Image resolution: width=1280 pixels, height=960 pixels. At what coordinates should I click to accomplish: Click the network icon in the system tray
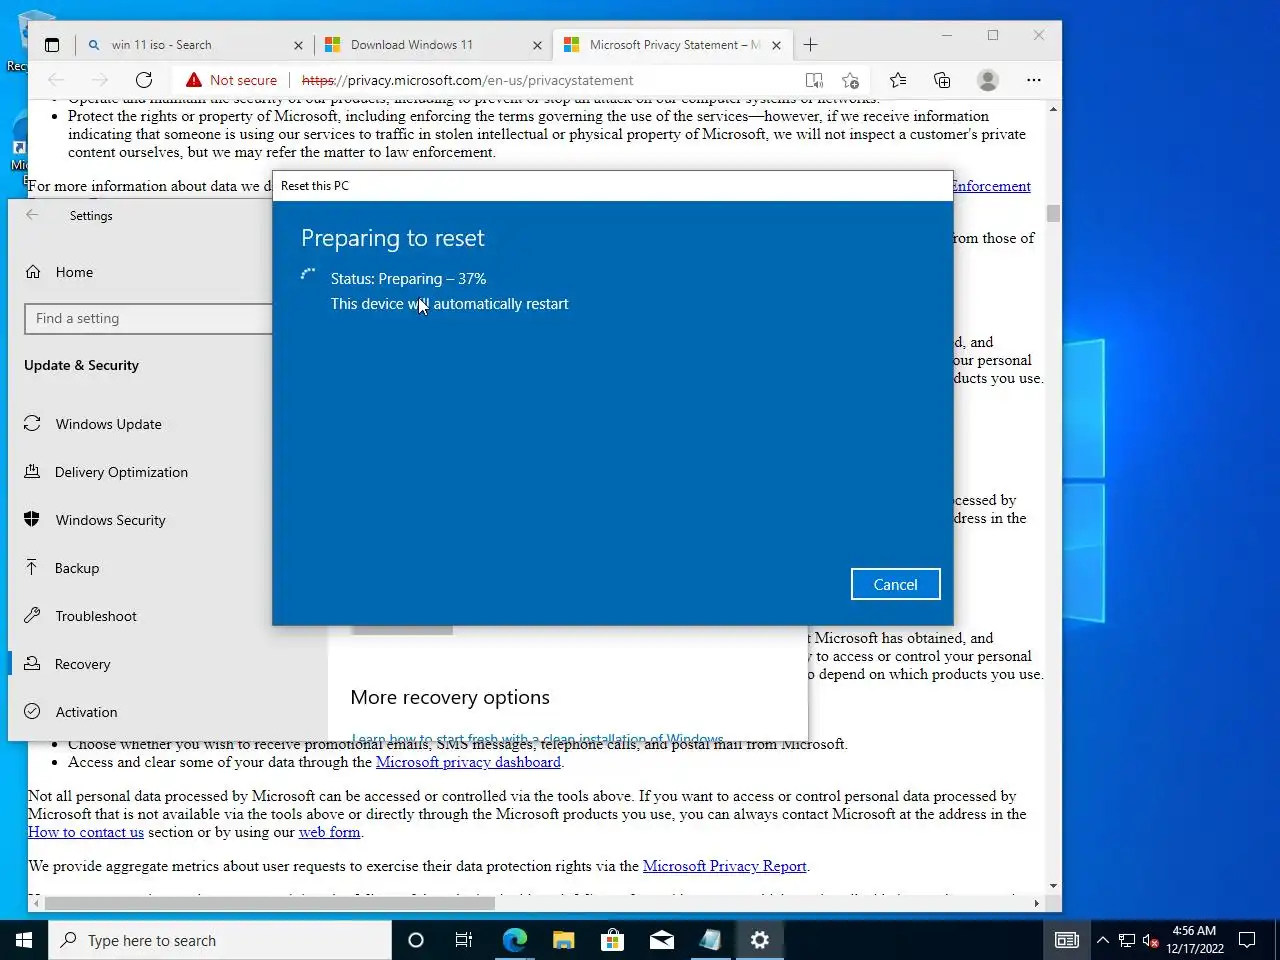click(1127, 940)
